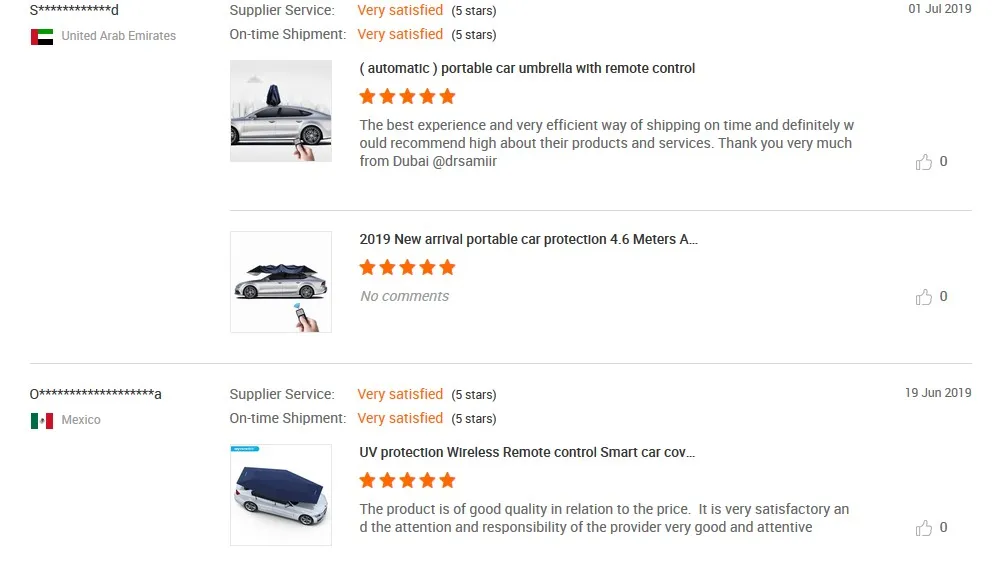Open '( automatic ) portable car umbrella' product link
Viewport: 992px width, 561px height.
point(527,68)
